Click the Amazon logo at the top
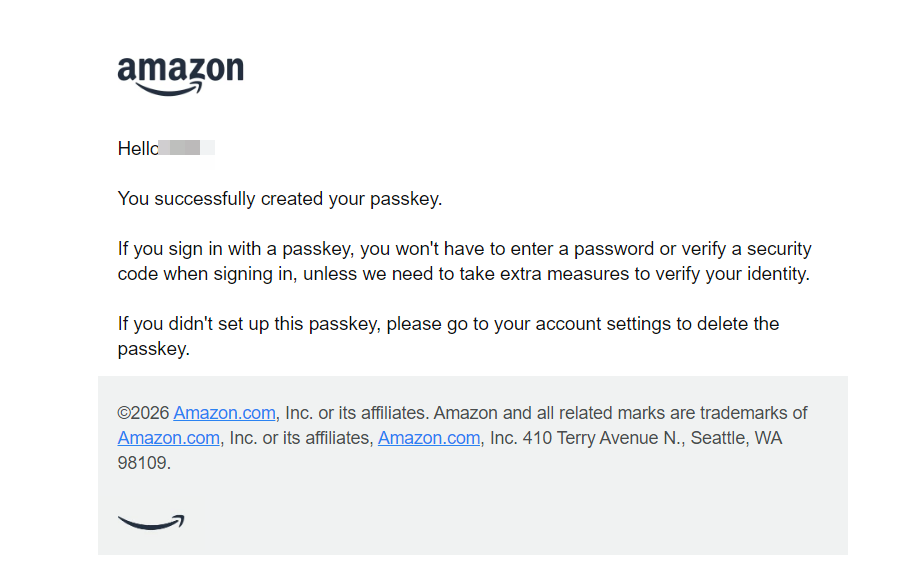The width and height of the screenshot is (912, 587). [180, 76]
